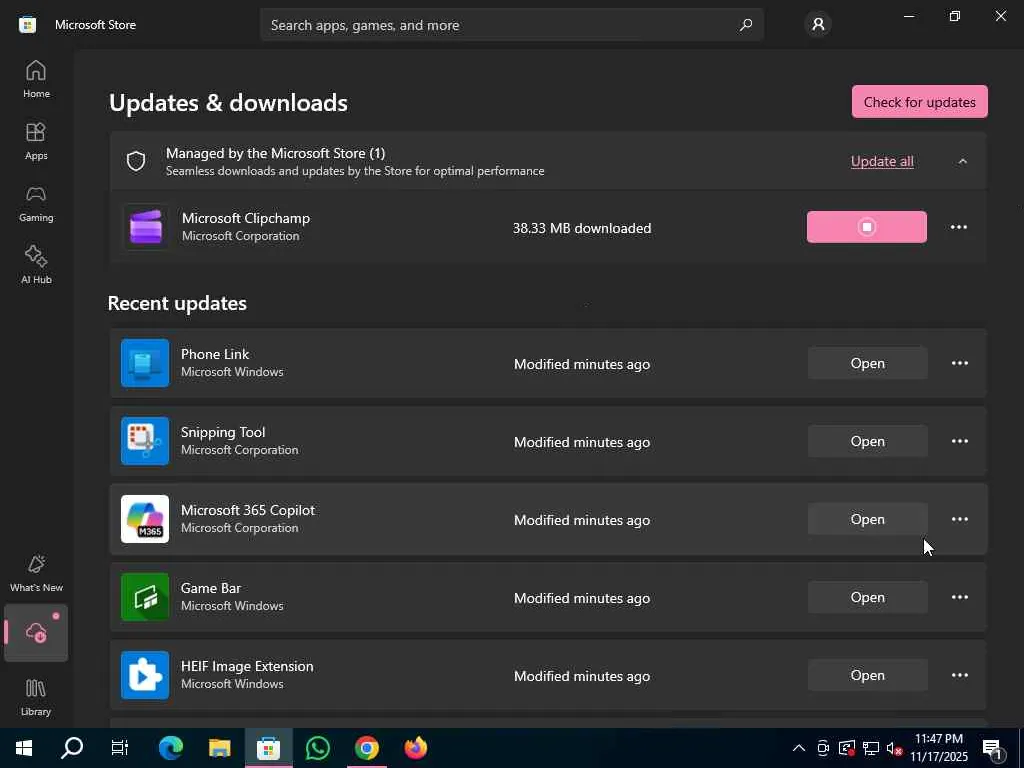The image size is (1024, 768).
Task: Open more options for Game Bar
Action: point(959,597)
